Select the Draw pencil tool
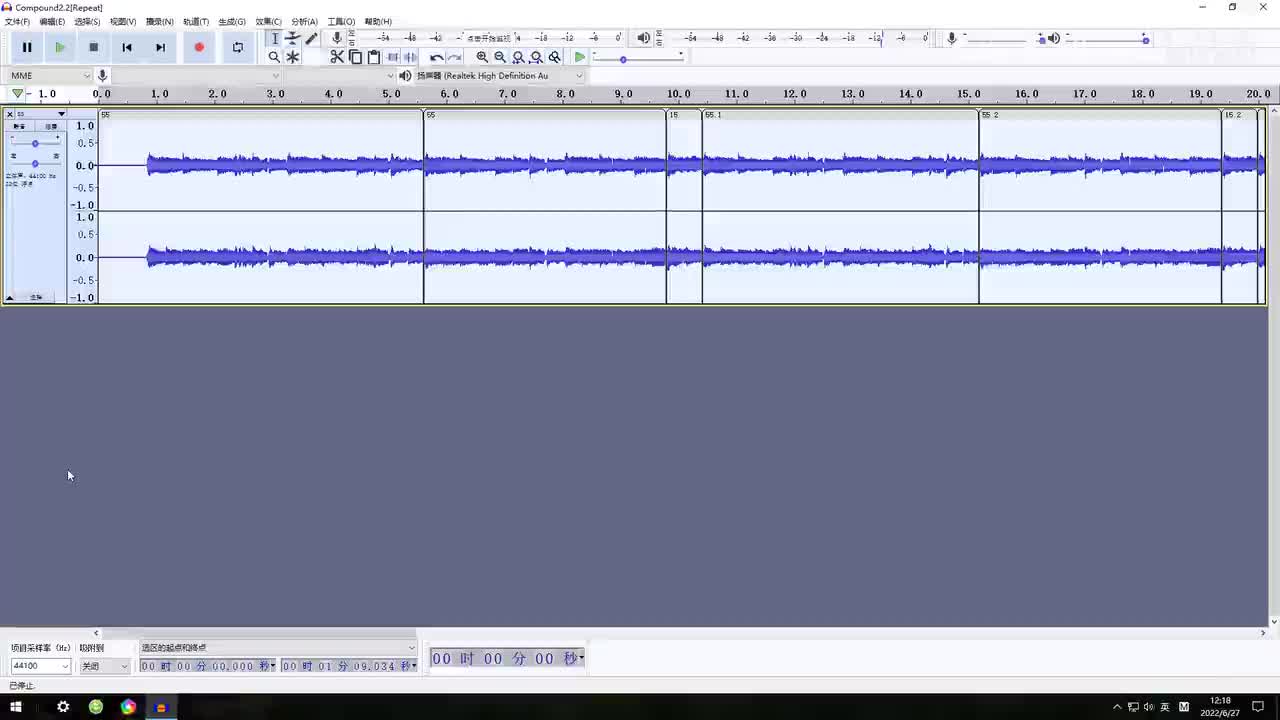The width and height of the screenshot is (1280, 720). [311, 38]
